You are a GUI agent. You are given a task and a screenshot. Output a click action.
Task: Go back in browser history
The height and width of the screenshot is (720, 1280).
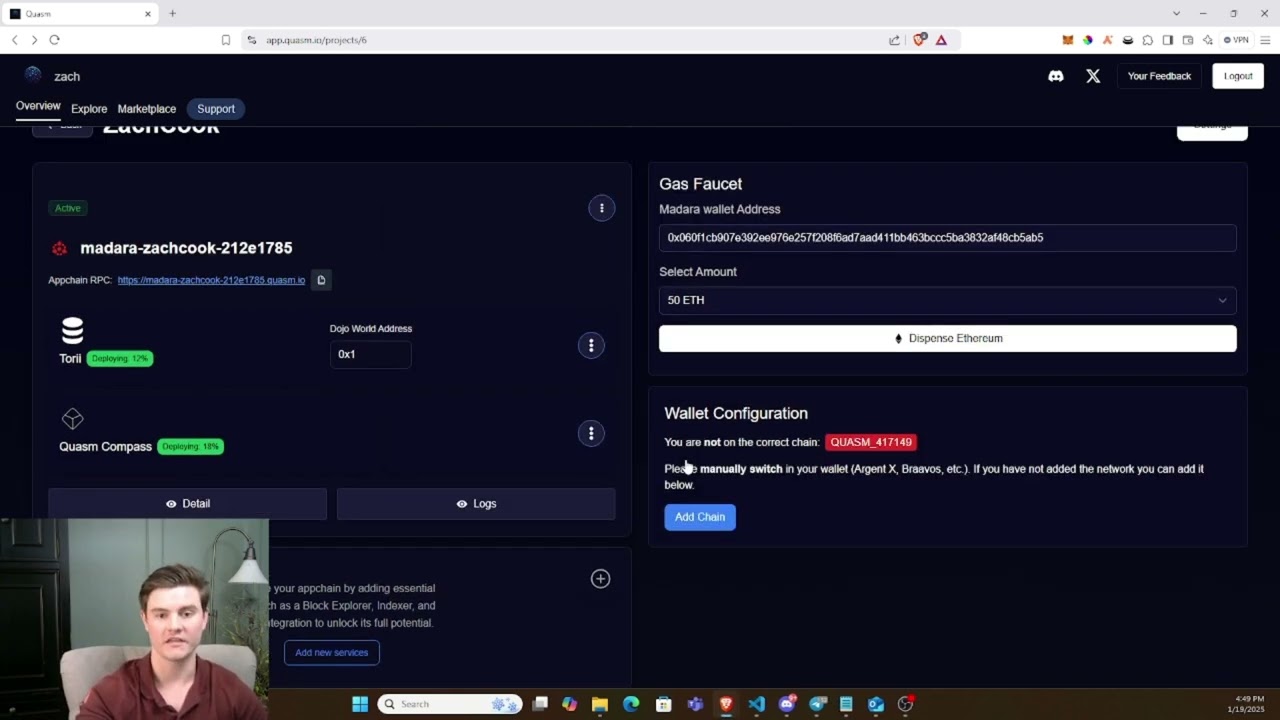point(14,40)
